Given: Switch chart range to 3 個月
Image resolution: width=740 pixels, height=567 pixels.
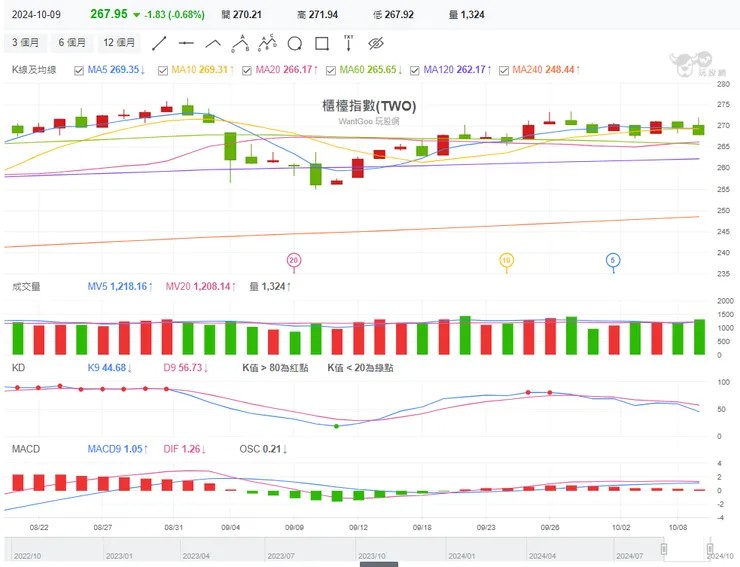Looking at the screenshot, I should pos(25,42).
